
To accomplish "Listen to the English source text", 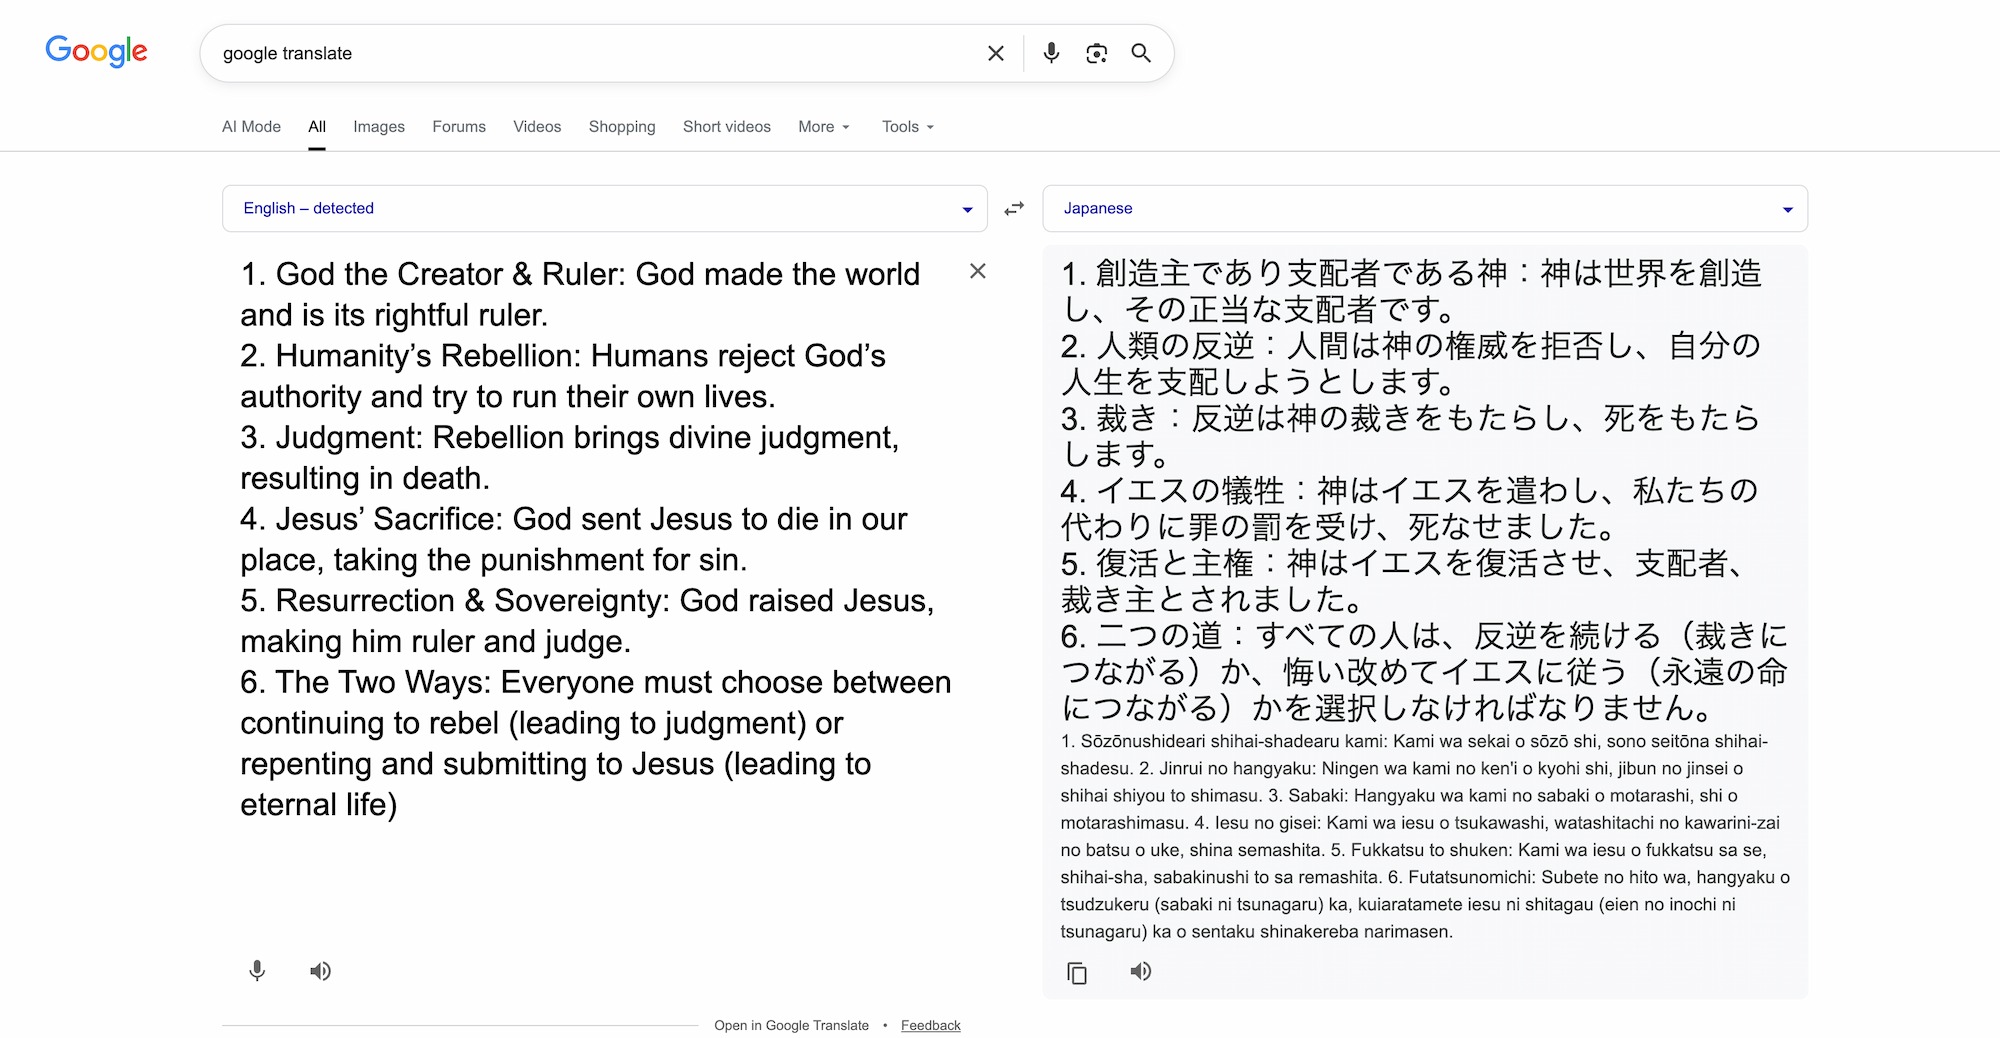I will (x=320, y=971).
